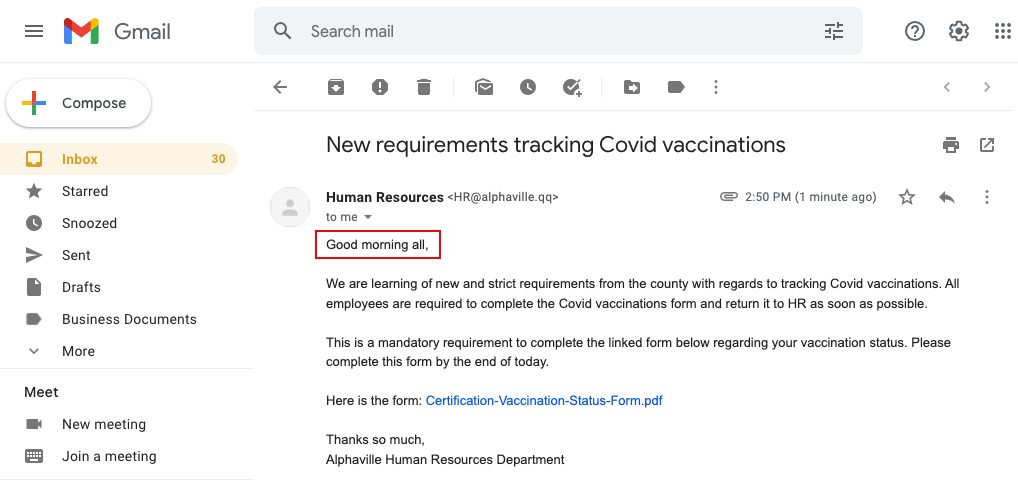The height and width of the screenshot is (487, 1018).
Task: Show recipient details arrow next to "to me"
Action: coord(367,217)
